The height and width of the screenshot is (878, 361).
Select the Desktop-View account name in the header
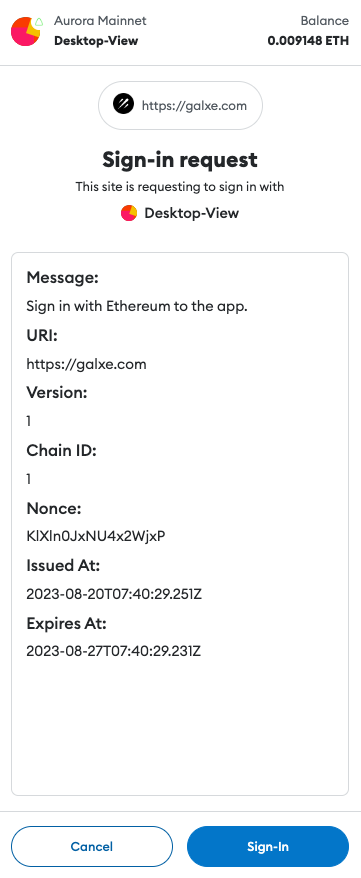click(x=96, y=41)
